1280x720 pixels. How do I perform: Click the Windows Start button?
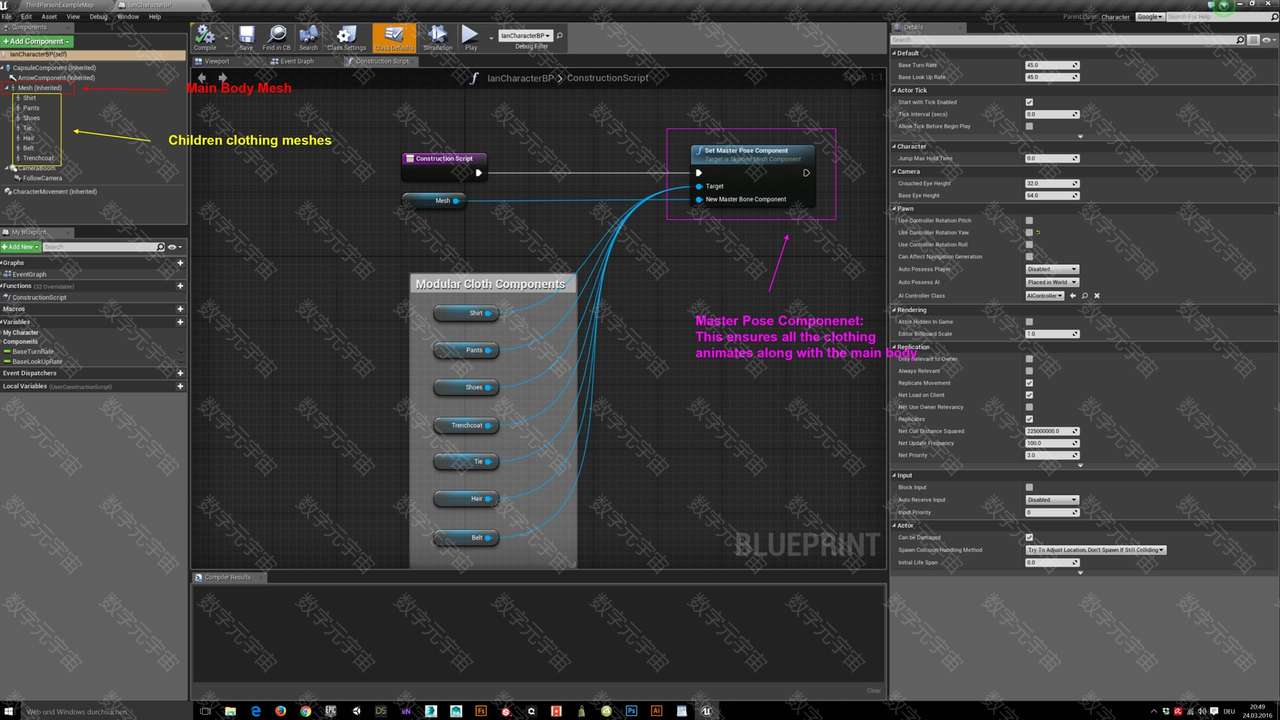[10, 711]
